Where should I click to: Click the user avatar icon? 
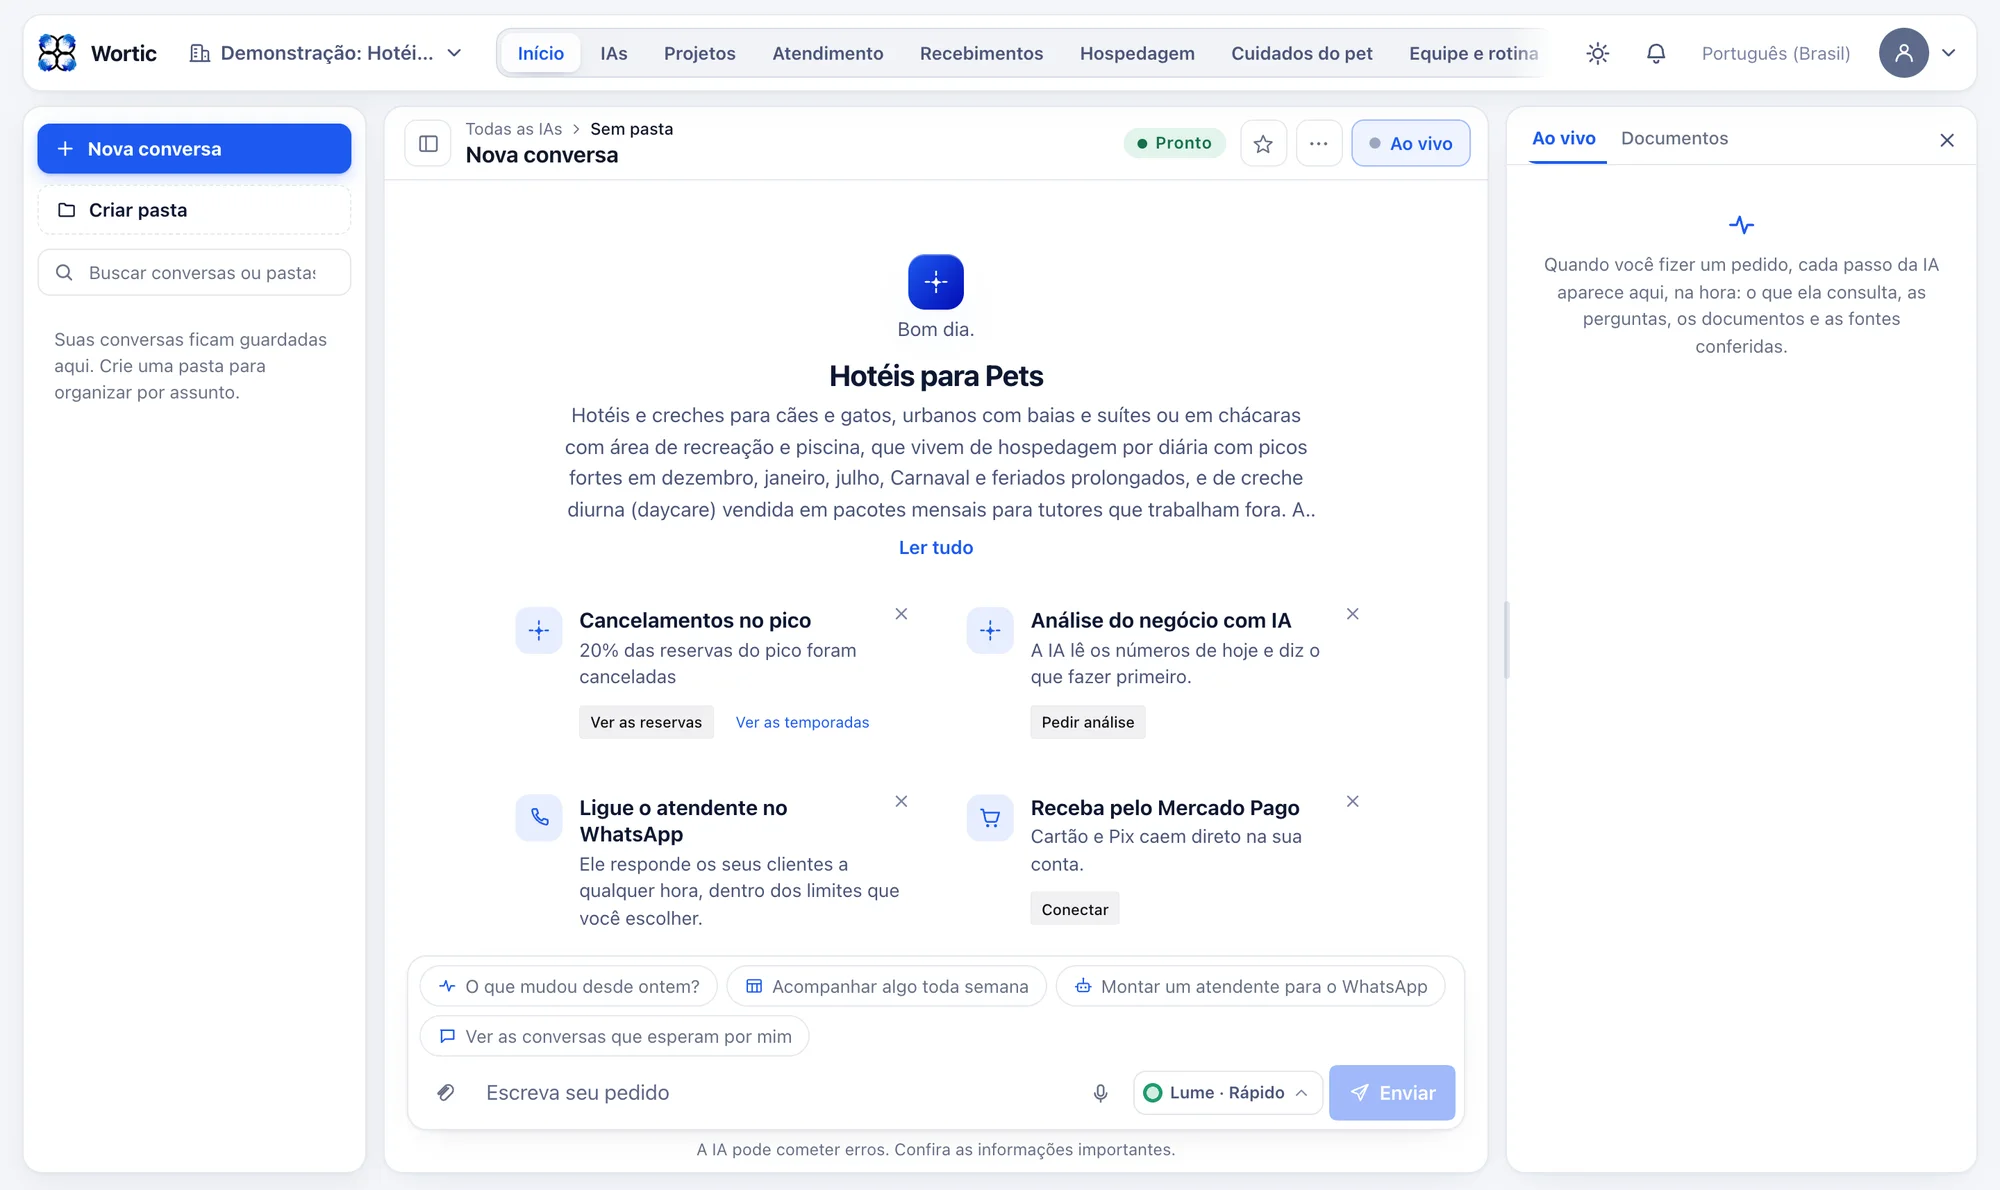click(1903, 53)
